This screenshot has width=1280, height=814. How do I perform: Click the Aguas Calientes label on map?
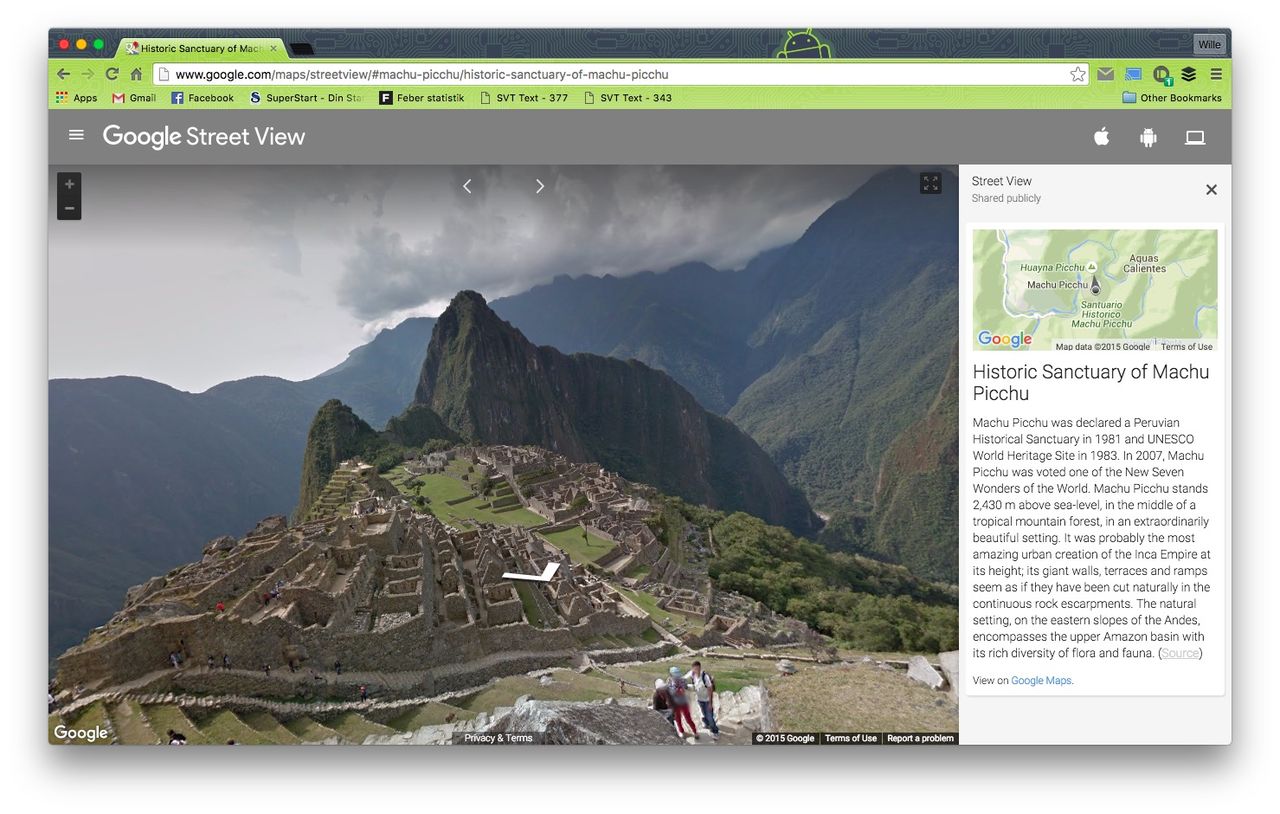pyautogui.click(x=1144, y=263)
